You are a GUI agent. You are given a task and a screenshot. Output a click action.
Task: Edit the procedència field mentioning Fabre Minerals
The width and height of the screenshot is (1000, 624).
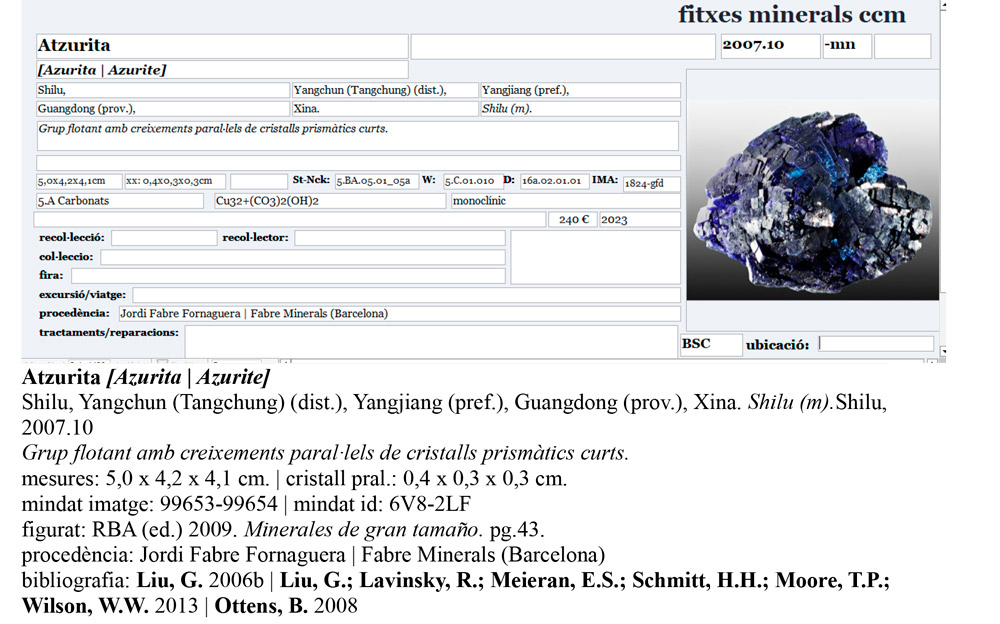(400, 313)
